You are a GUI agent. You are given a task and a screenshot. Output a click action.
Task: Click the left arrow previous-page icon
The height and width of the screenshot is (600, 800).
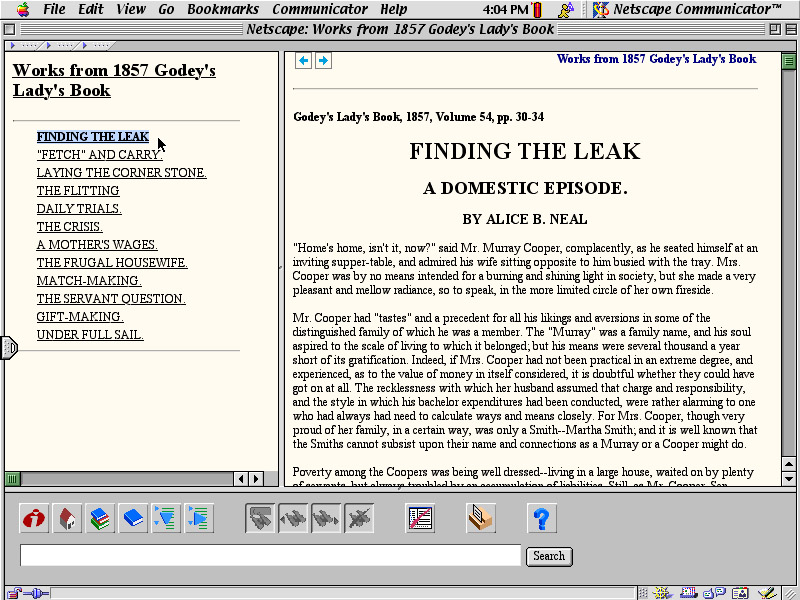pyautogui.click(x=304, y=61)
